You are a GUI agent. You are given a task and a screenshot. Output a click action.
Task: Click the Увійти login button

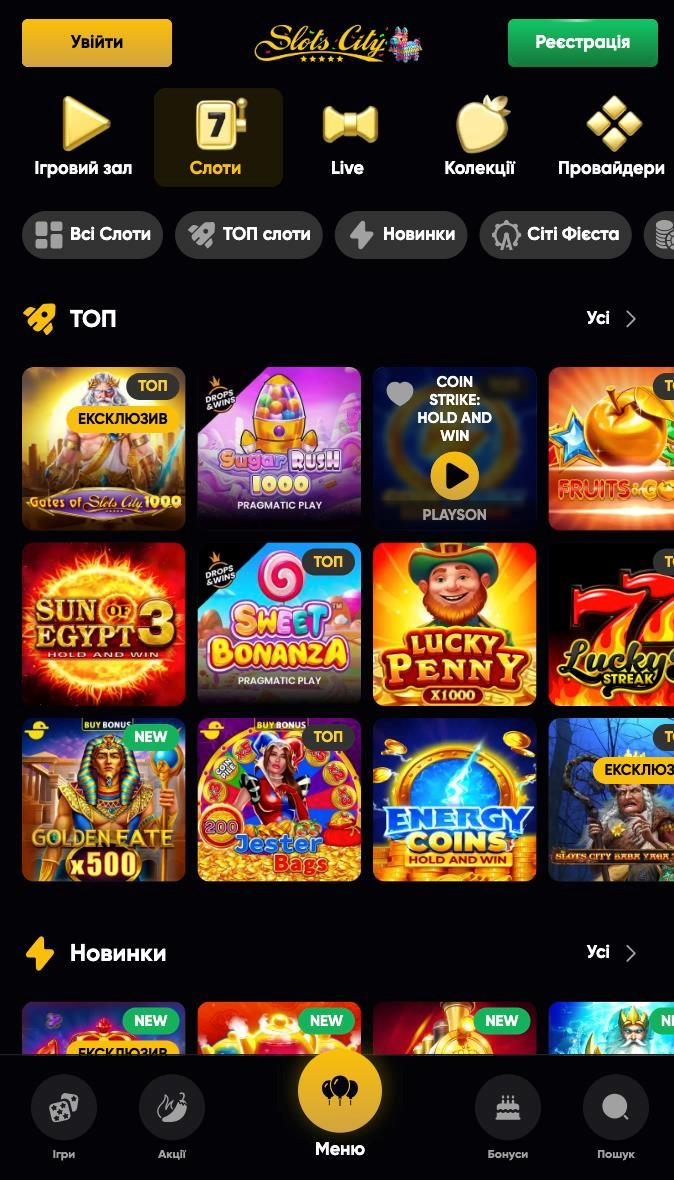pyautogui.click(x=97, y=43)
